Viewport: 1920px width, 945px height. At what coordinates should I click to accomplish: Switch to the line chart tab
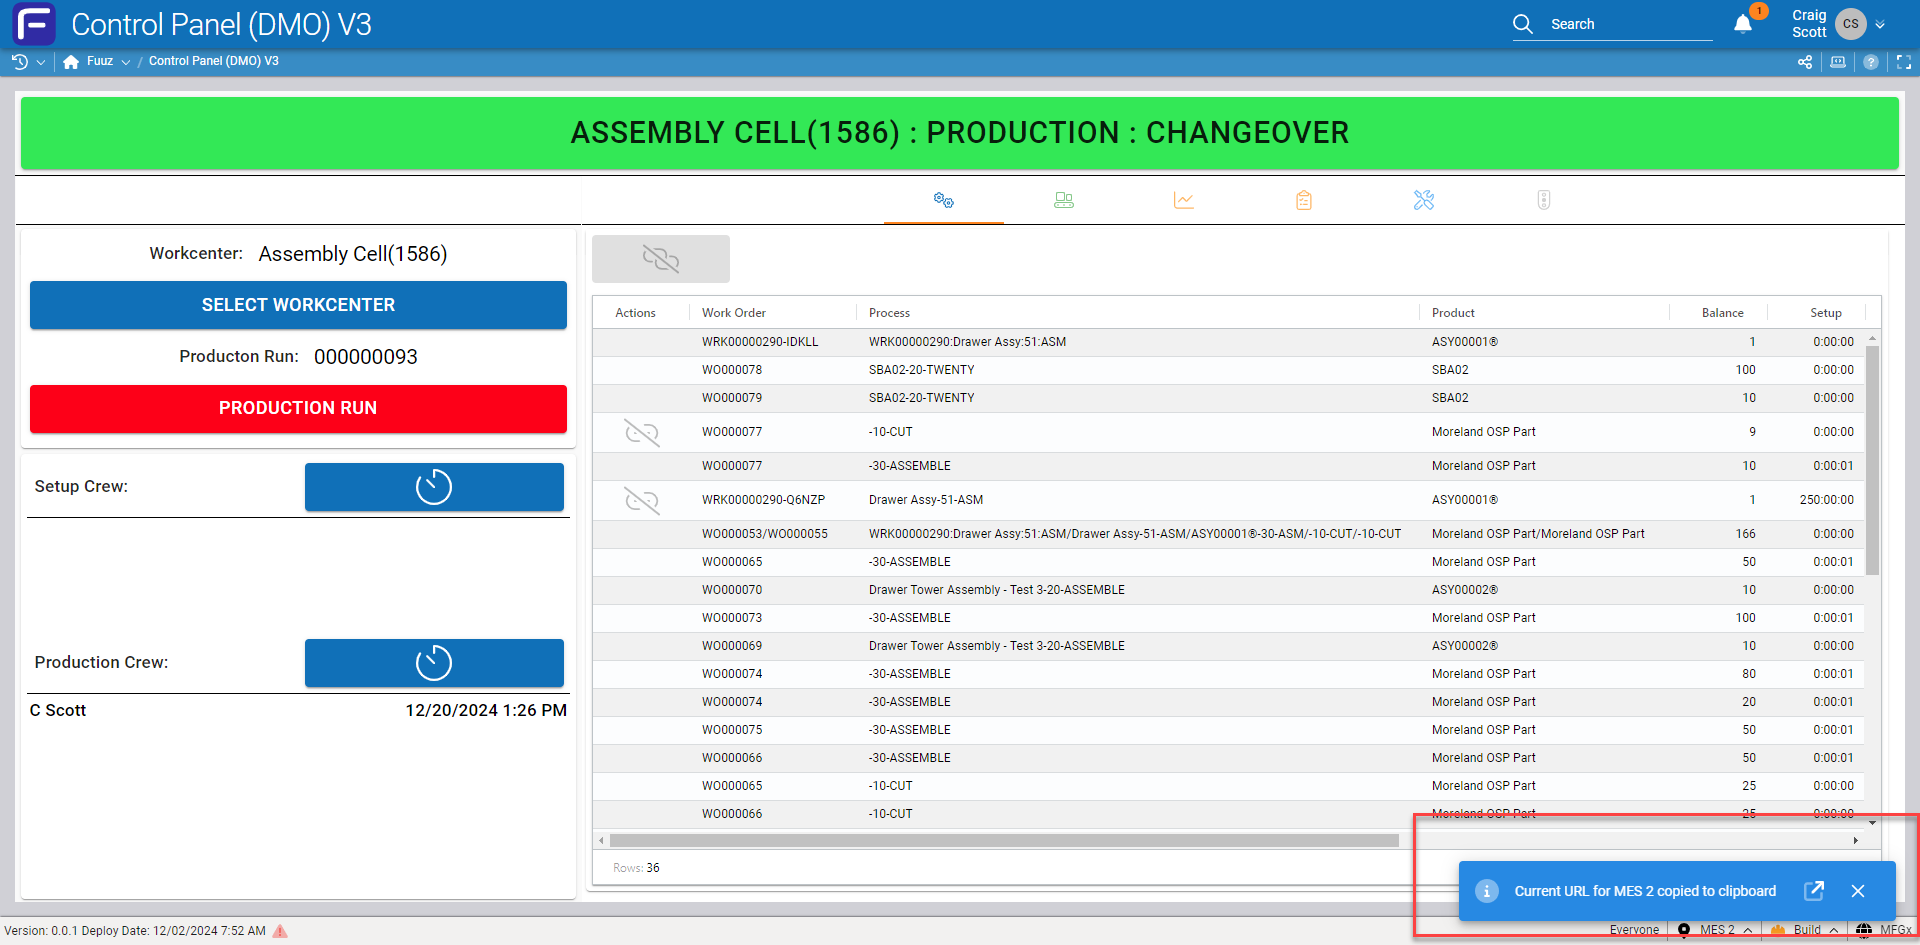[1183, 200]
